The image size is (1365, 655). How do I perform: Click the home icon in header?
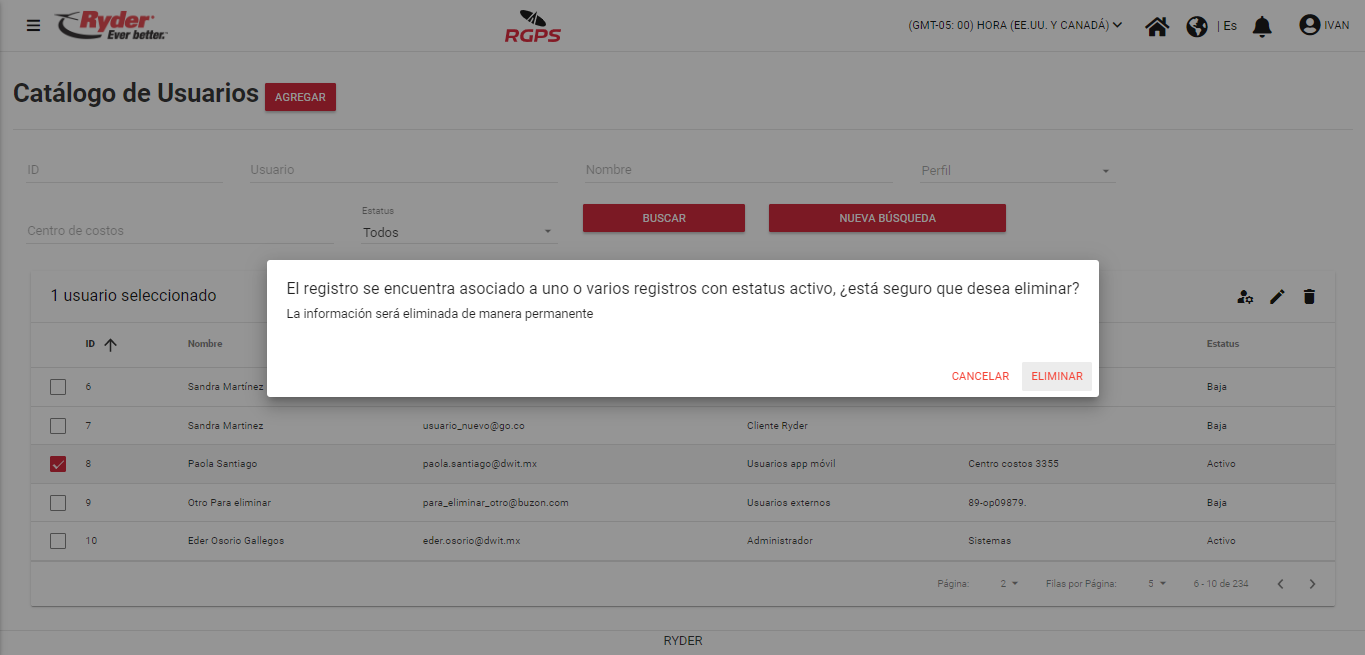click(x=1157, y=26)
